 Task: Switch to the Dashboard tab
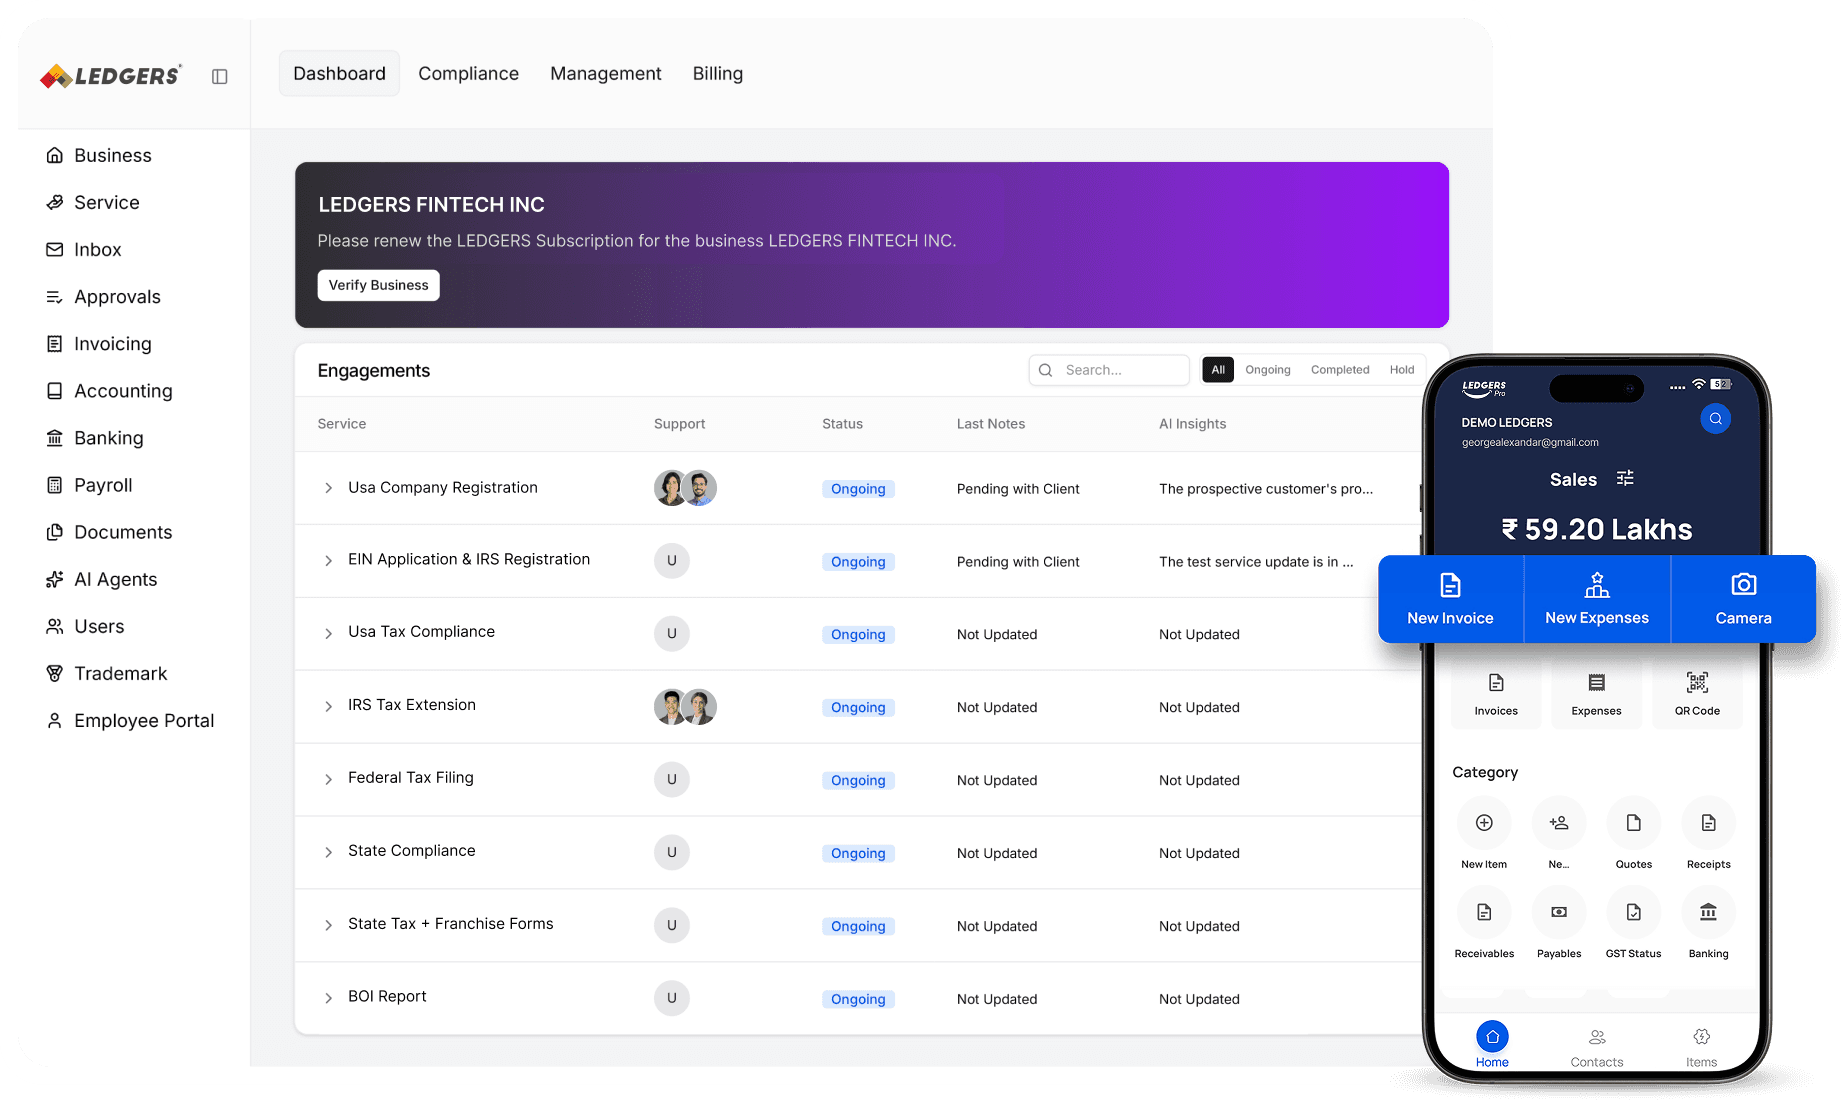[x=339, y=74]
